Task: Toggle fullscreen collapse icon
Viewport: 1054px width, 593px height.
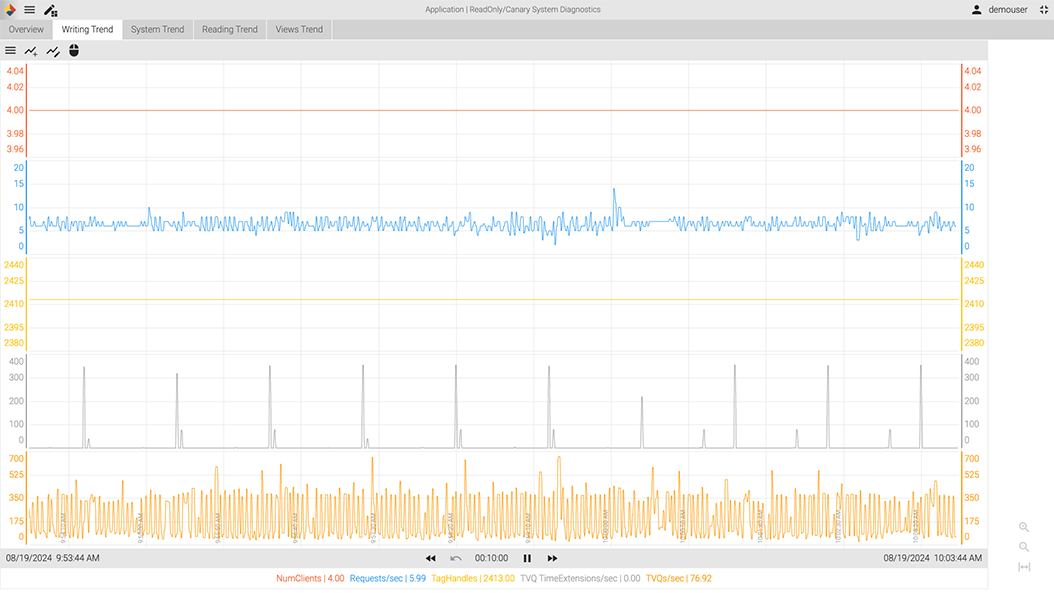Action: coord(1044,10)
